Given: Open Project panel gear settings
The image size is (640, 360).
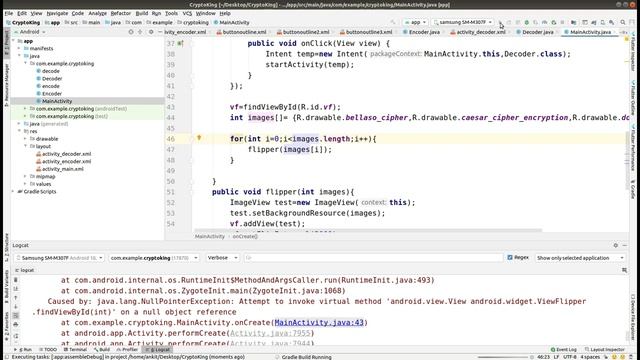Looking at the screenshot, I should [151, 32].
